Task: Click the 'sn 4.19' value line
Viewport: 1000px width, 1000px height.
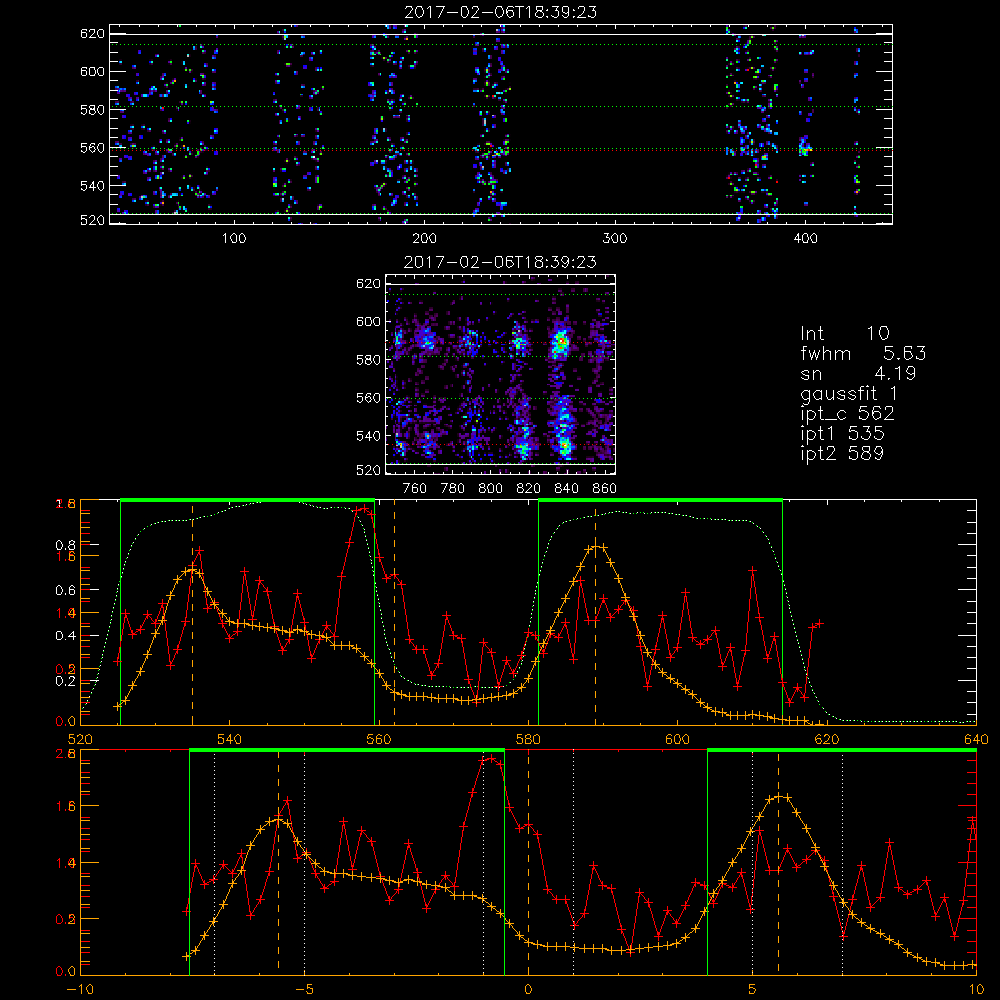Action: [x=858, y=373]
